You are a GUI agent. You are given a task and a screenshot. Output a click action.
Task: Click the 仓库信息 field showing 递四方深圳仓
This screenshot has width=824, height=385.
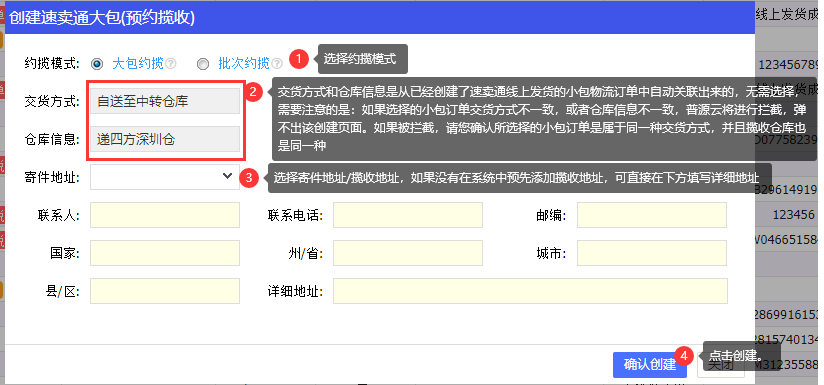[165, 139]
